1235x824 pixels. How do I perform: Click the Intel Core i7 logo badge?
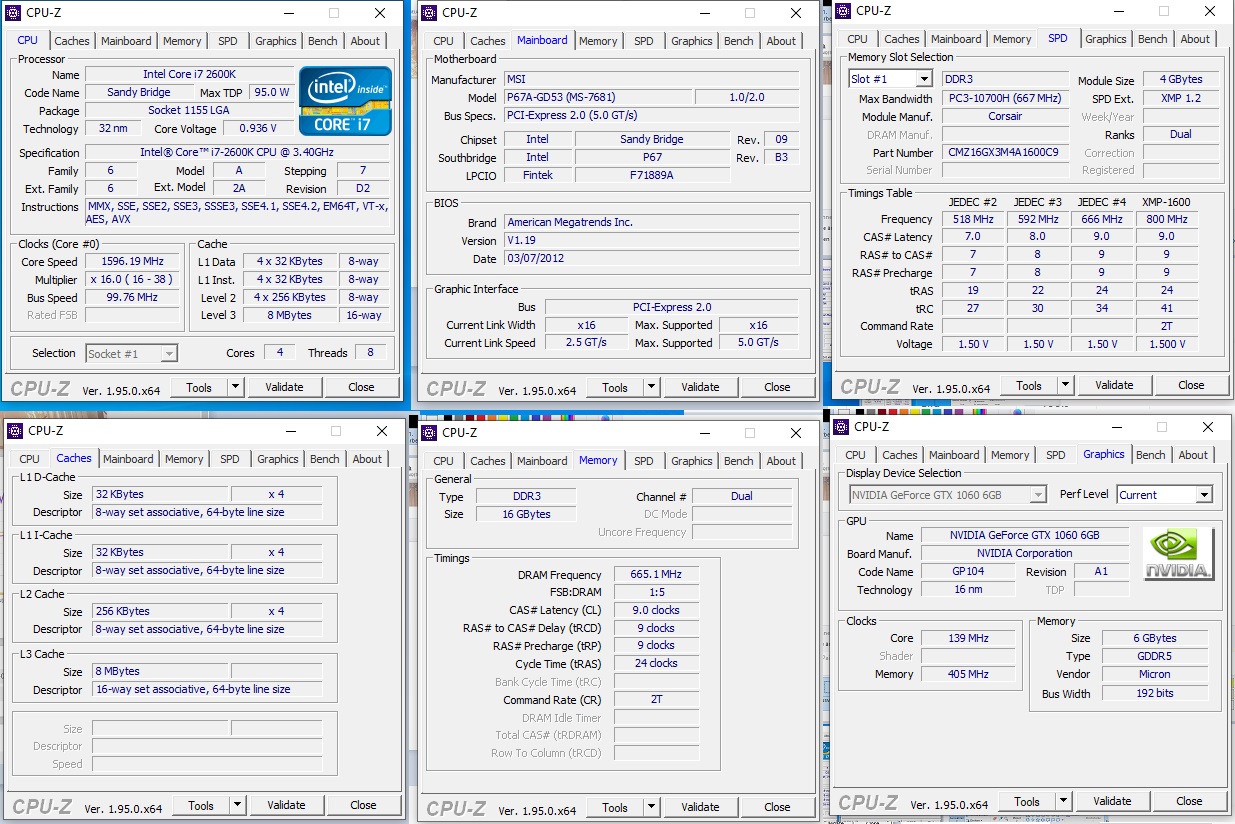[x=345, y=101]
